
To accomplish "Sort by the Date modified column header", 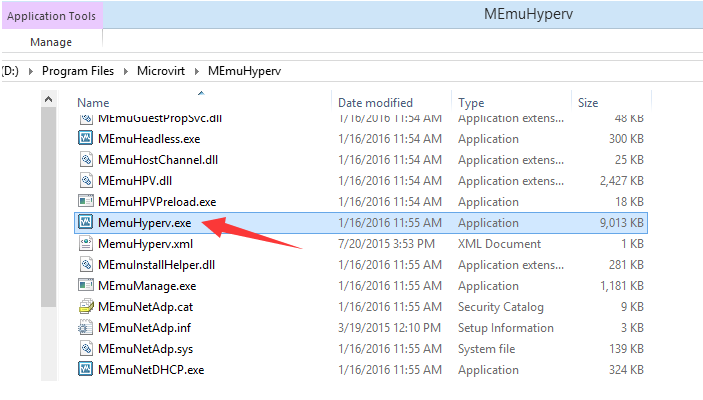I will coord(375,103).
